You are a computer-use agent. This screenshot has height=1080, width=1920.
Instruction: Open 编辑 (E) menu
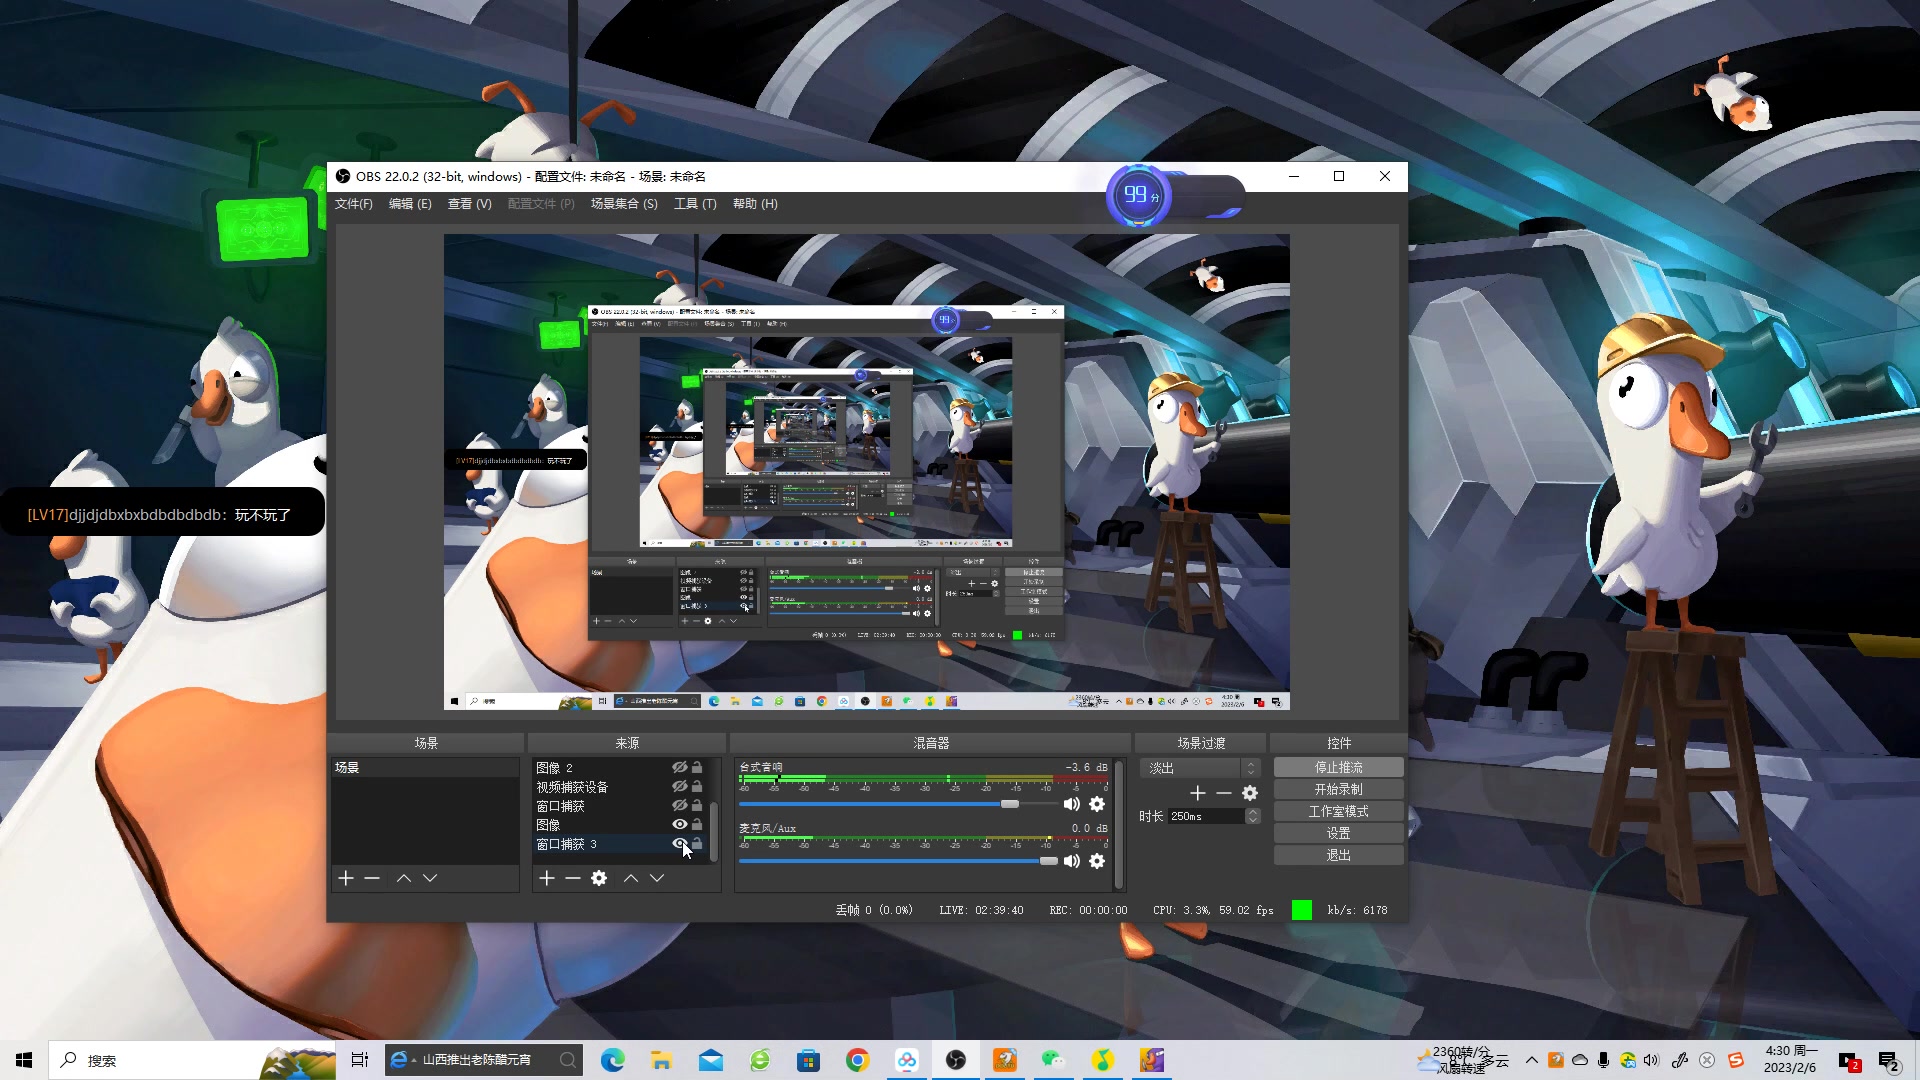410,204
